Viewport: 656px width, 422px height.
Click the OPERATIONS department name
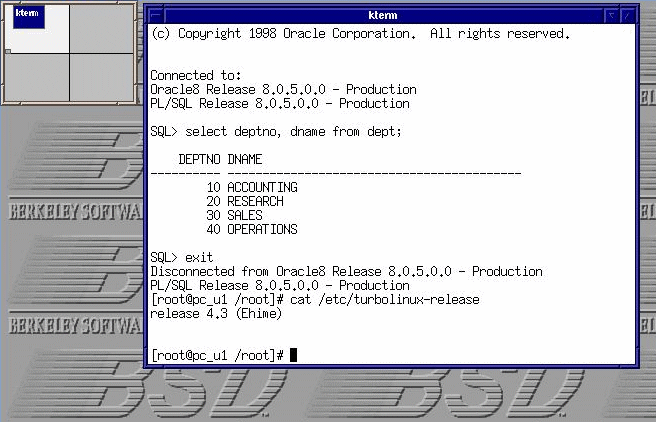262,230
